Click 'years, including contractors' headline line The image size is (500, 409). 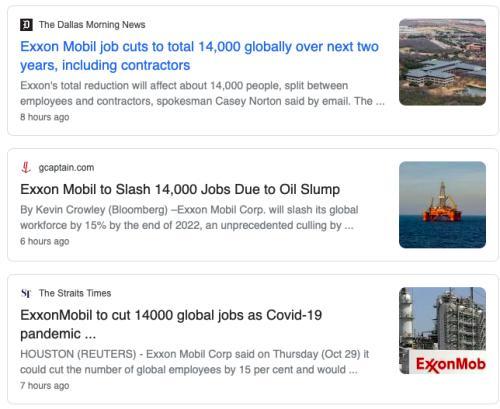(105, 65)
